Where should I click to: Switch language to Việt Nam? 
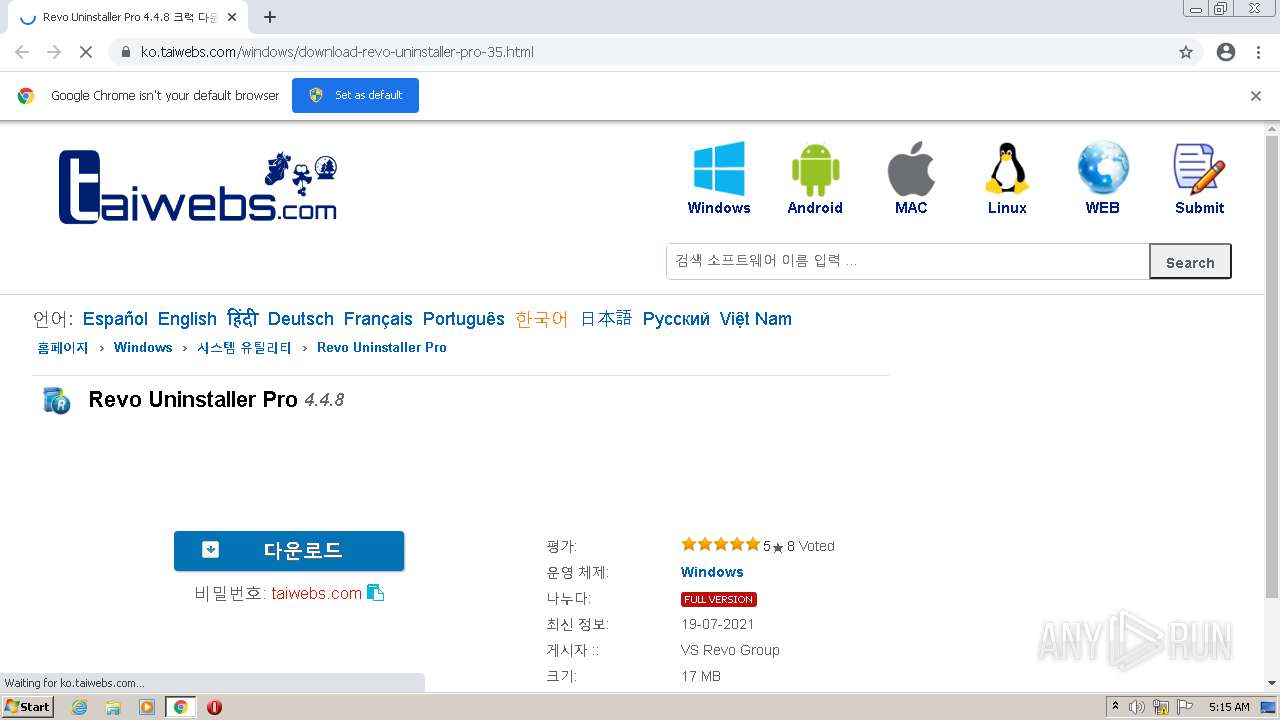pos(756,319)
